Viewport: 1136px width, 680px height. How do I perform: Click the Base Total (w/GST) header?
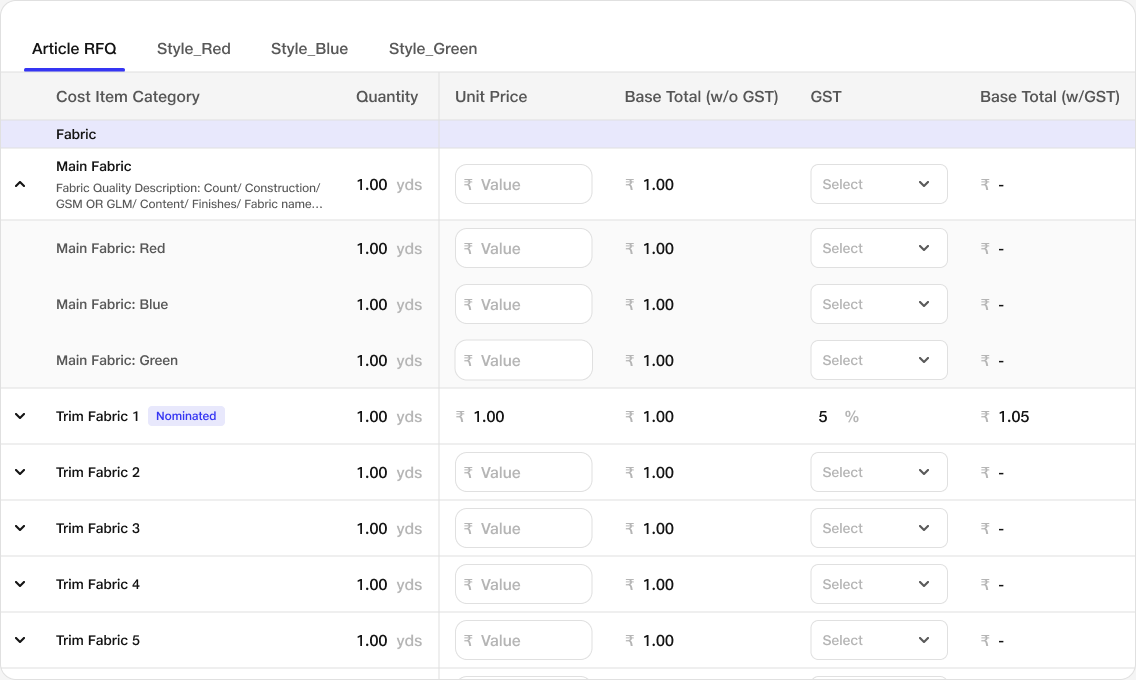point(1050,96)
